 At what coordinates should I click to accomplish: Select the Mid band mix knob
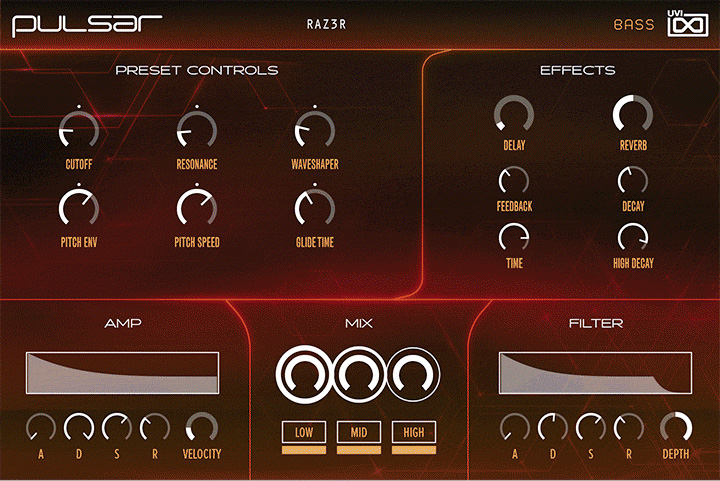pos(359,375)
